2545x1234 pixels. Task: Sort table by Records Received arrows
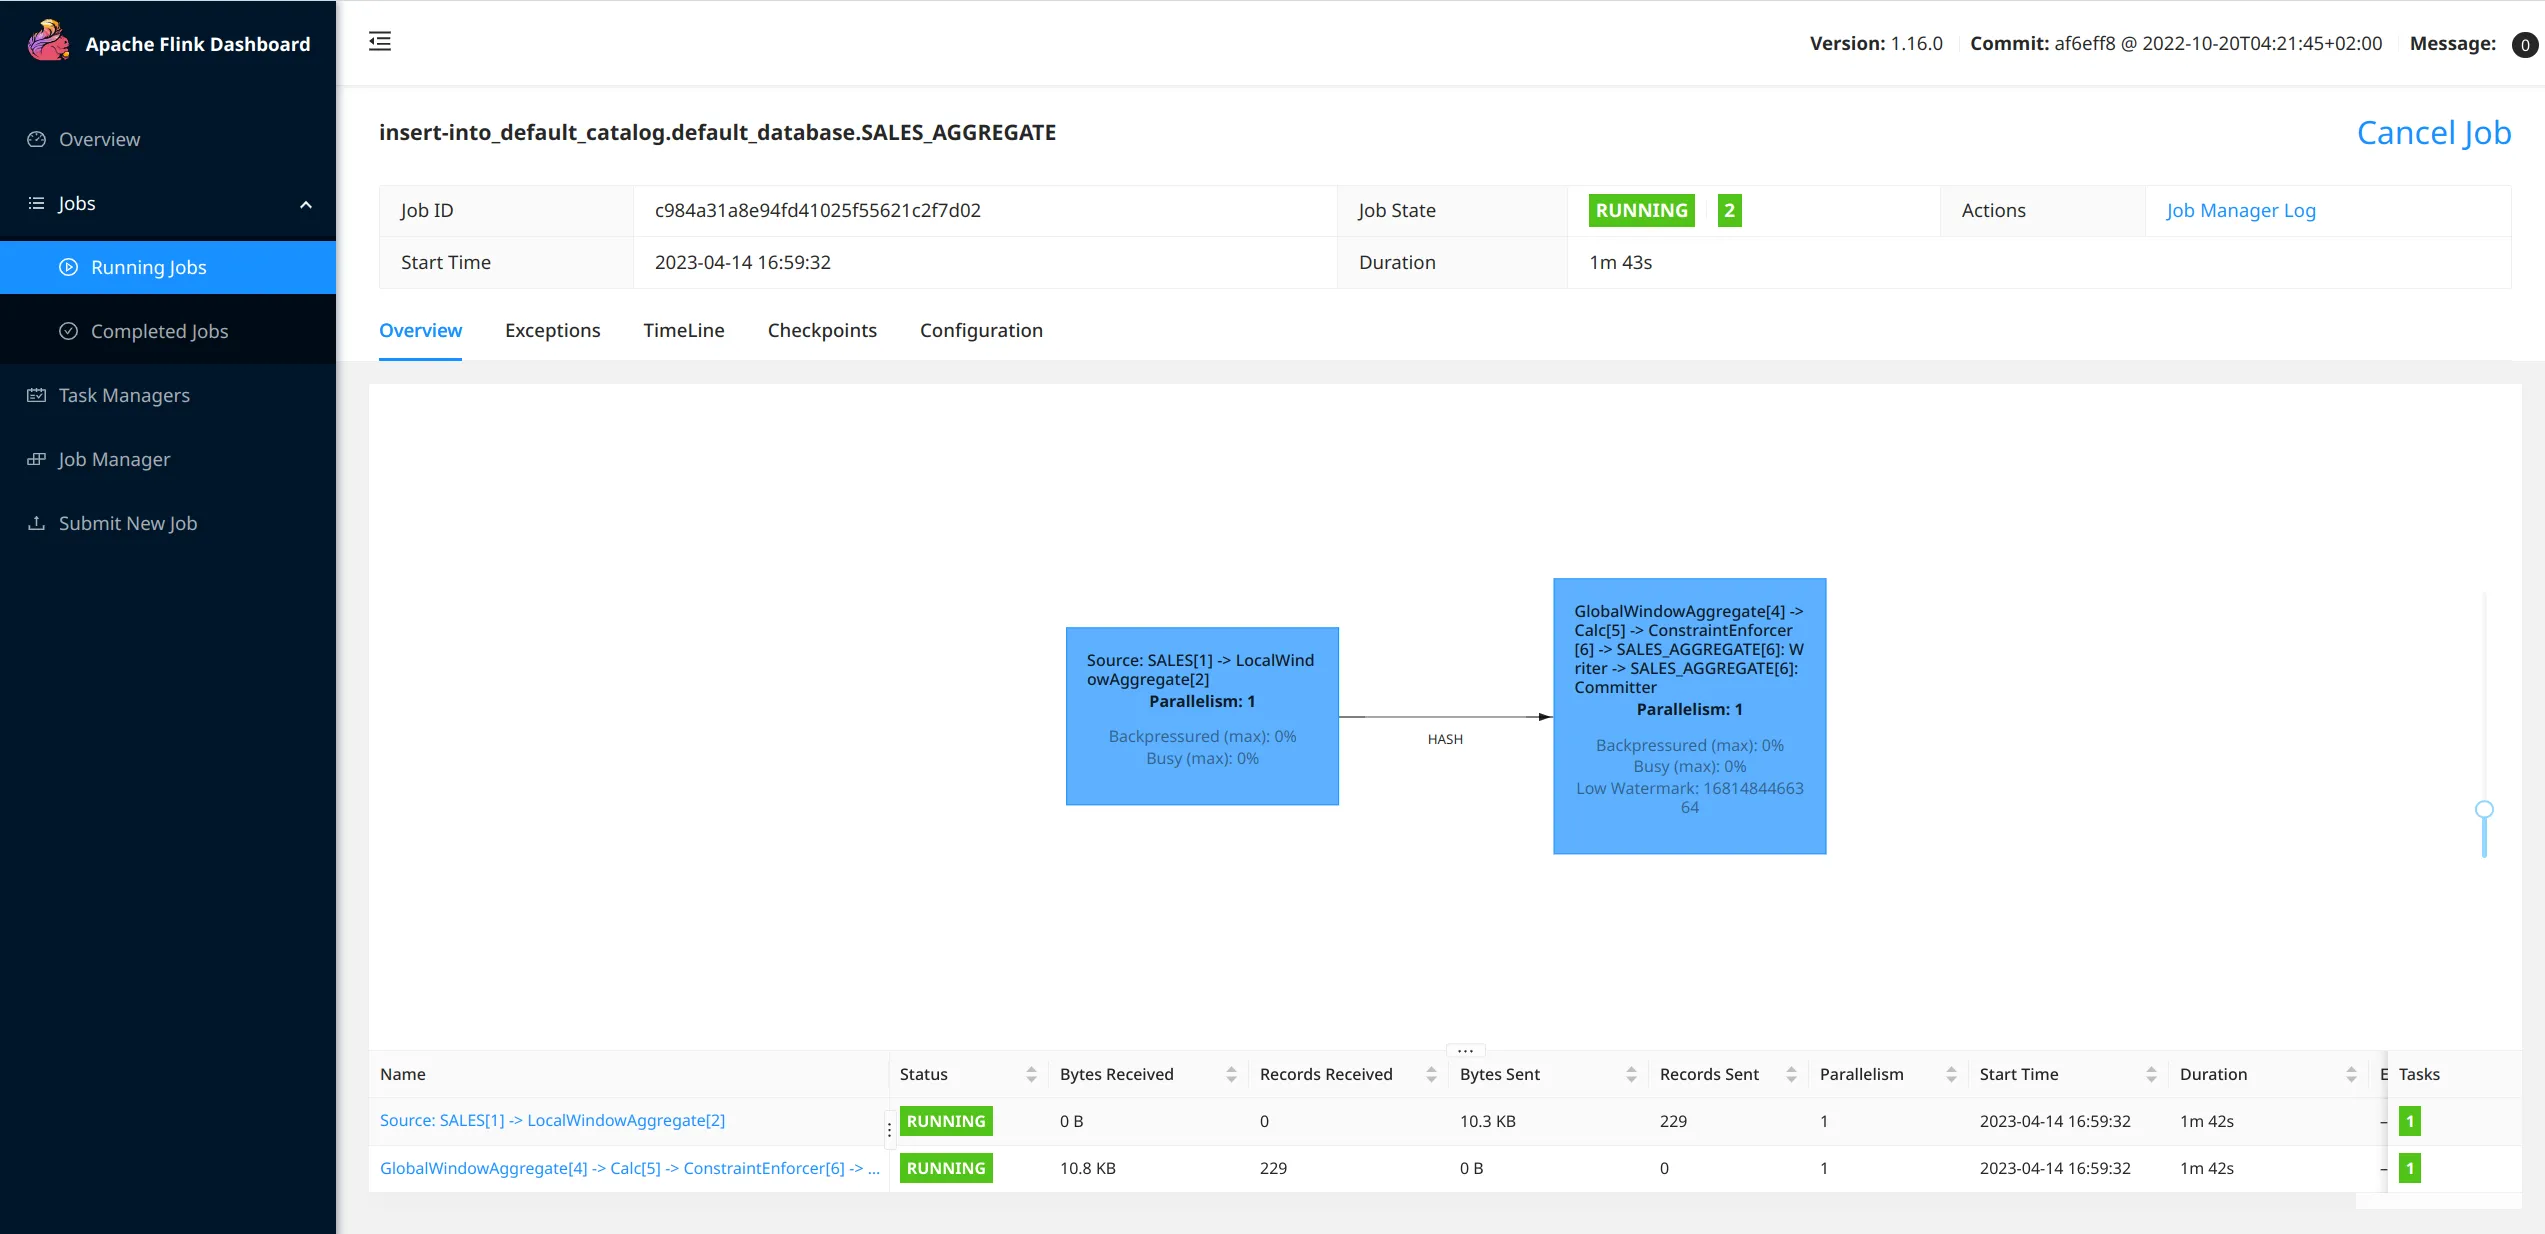(x=1431, y=1074)
